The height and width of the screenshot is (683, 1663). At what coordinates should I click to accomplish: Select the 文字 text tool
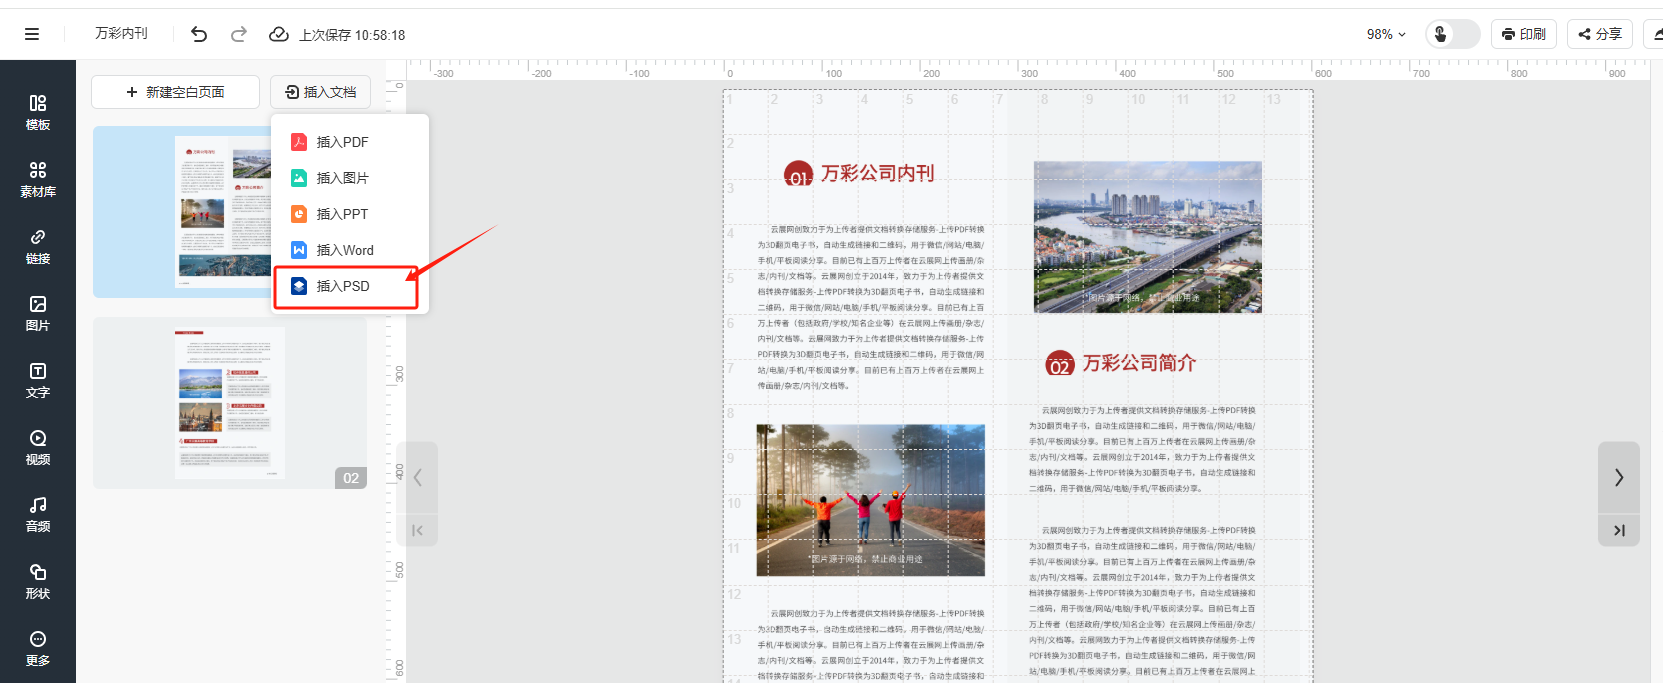[x=38, y=380]
